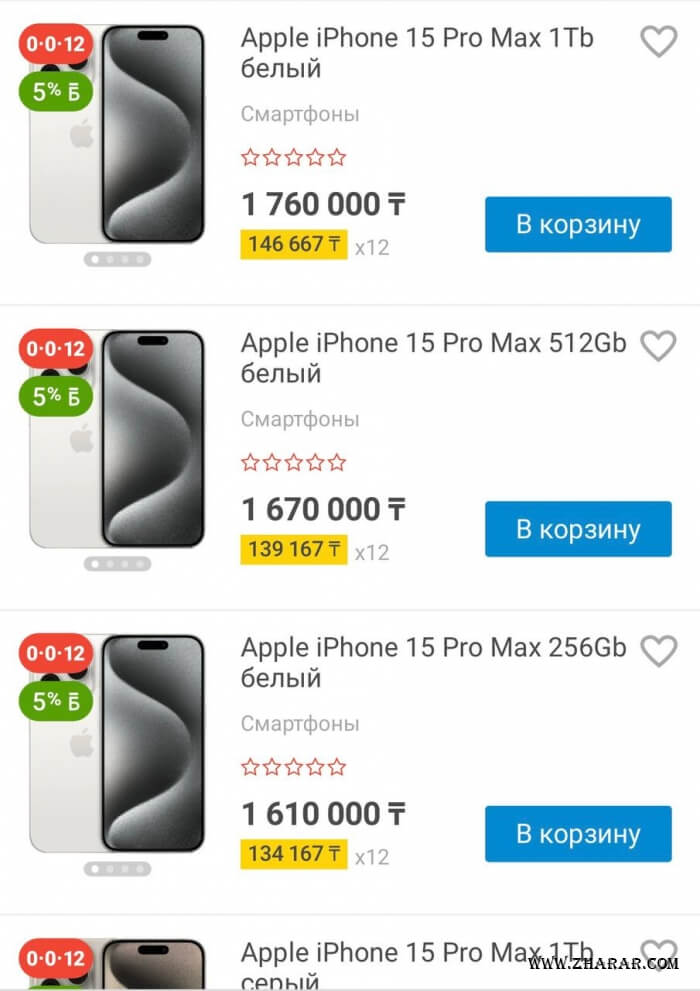Click green 5% bonus badge on 1Tb белый
700x991 pixels.
(56, 92)
